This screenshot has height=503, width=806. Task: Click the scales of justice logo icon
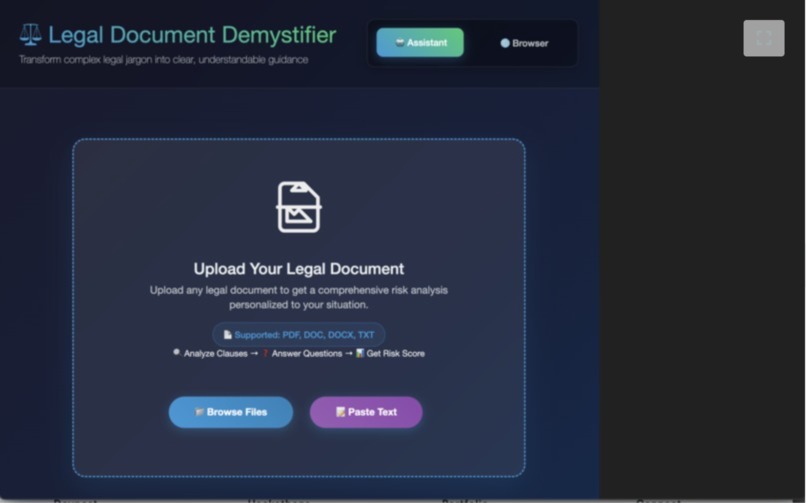pos(31,34)
